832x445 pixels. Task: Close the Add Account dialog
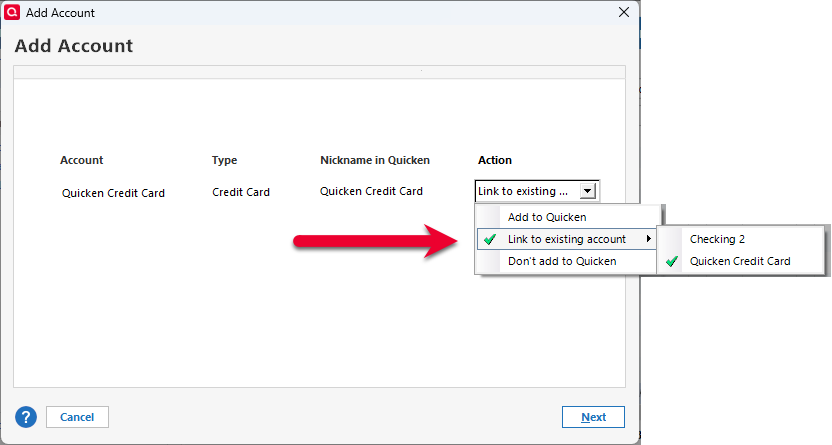tap(624, 12)
